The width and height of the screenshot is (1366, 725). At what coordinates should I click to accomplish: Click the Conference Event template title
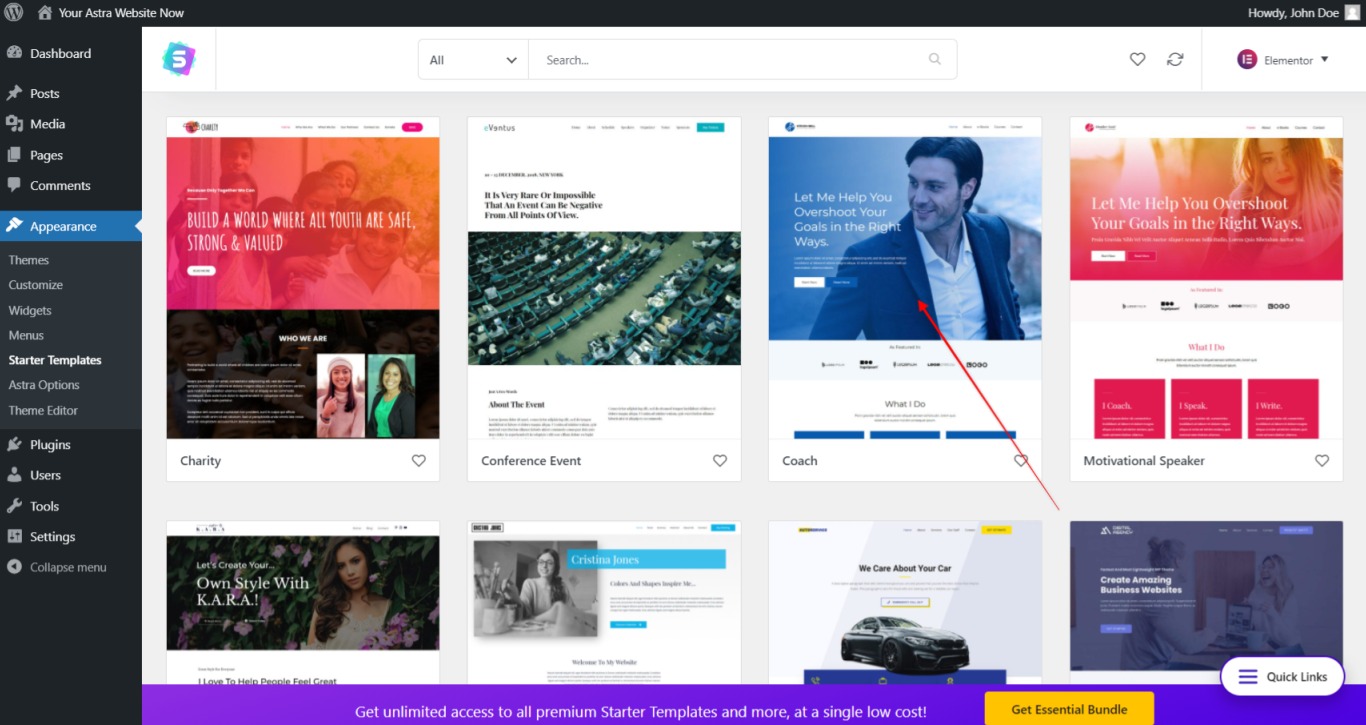[x=531, y=461]
